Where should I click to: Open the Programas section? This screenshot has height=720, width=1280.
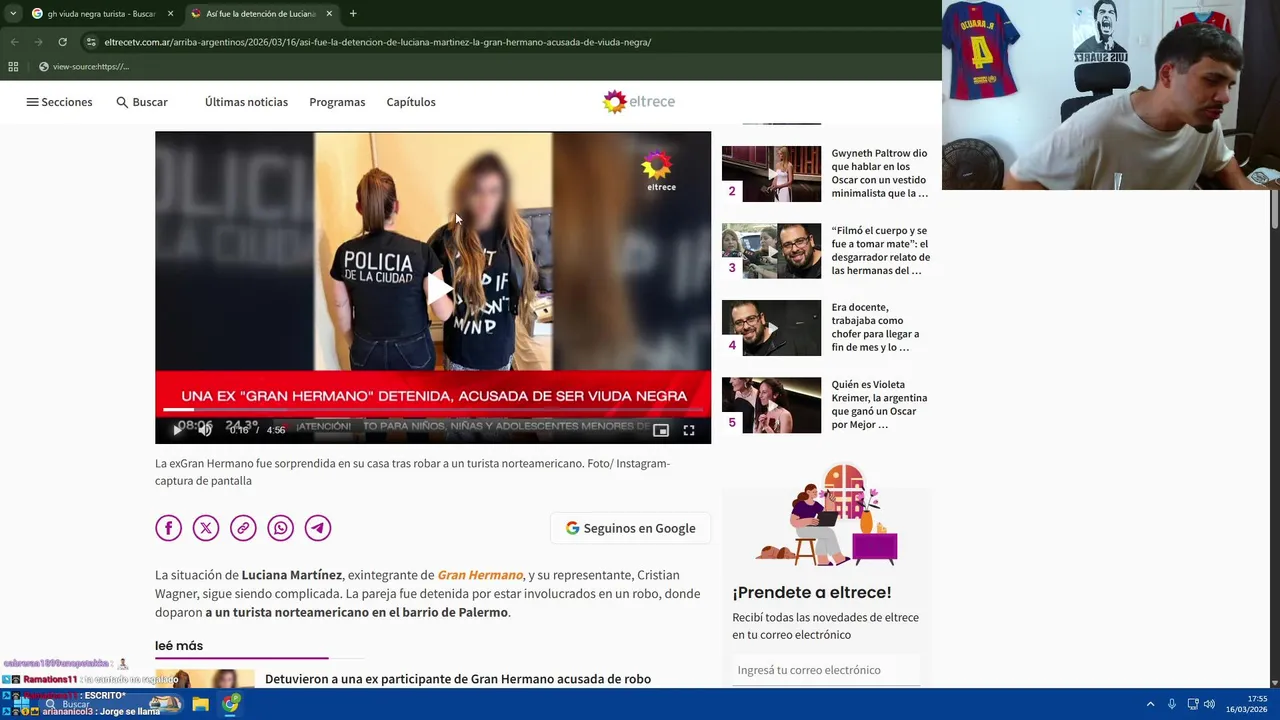[x=337, y=102]
